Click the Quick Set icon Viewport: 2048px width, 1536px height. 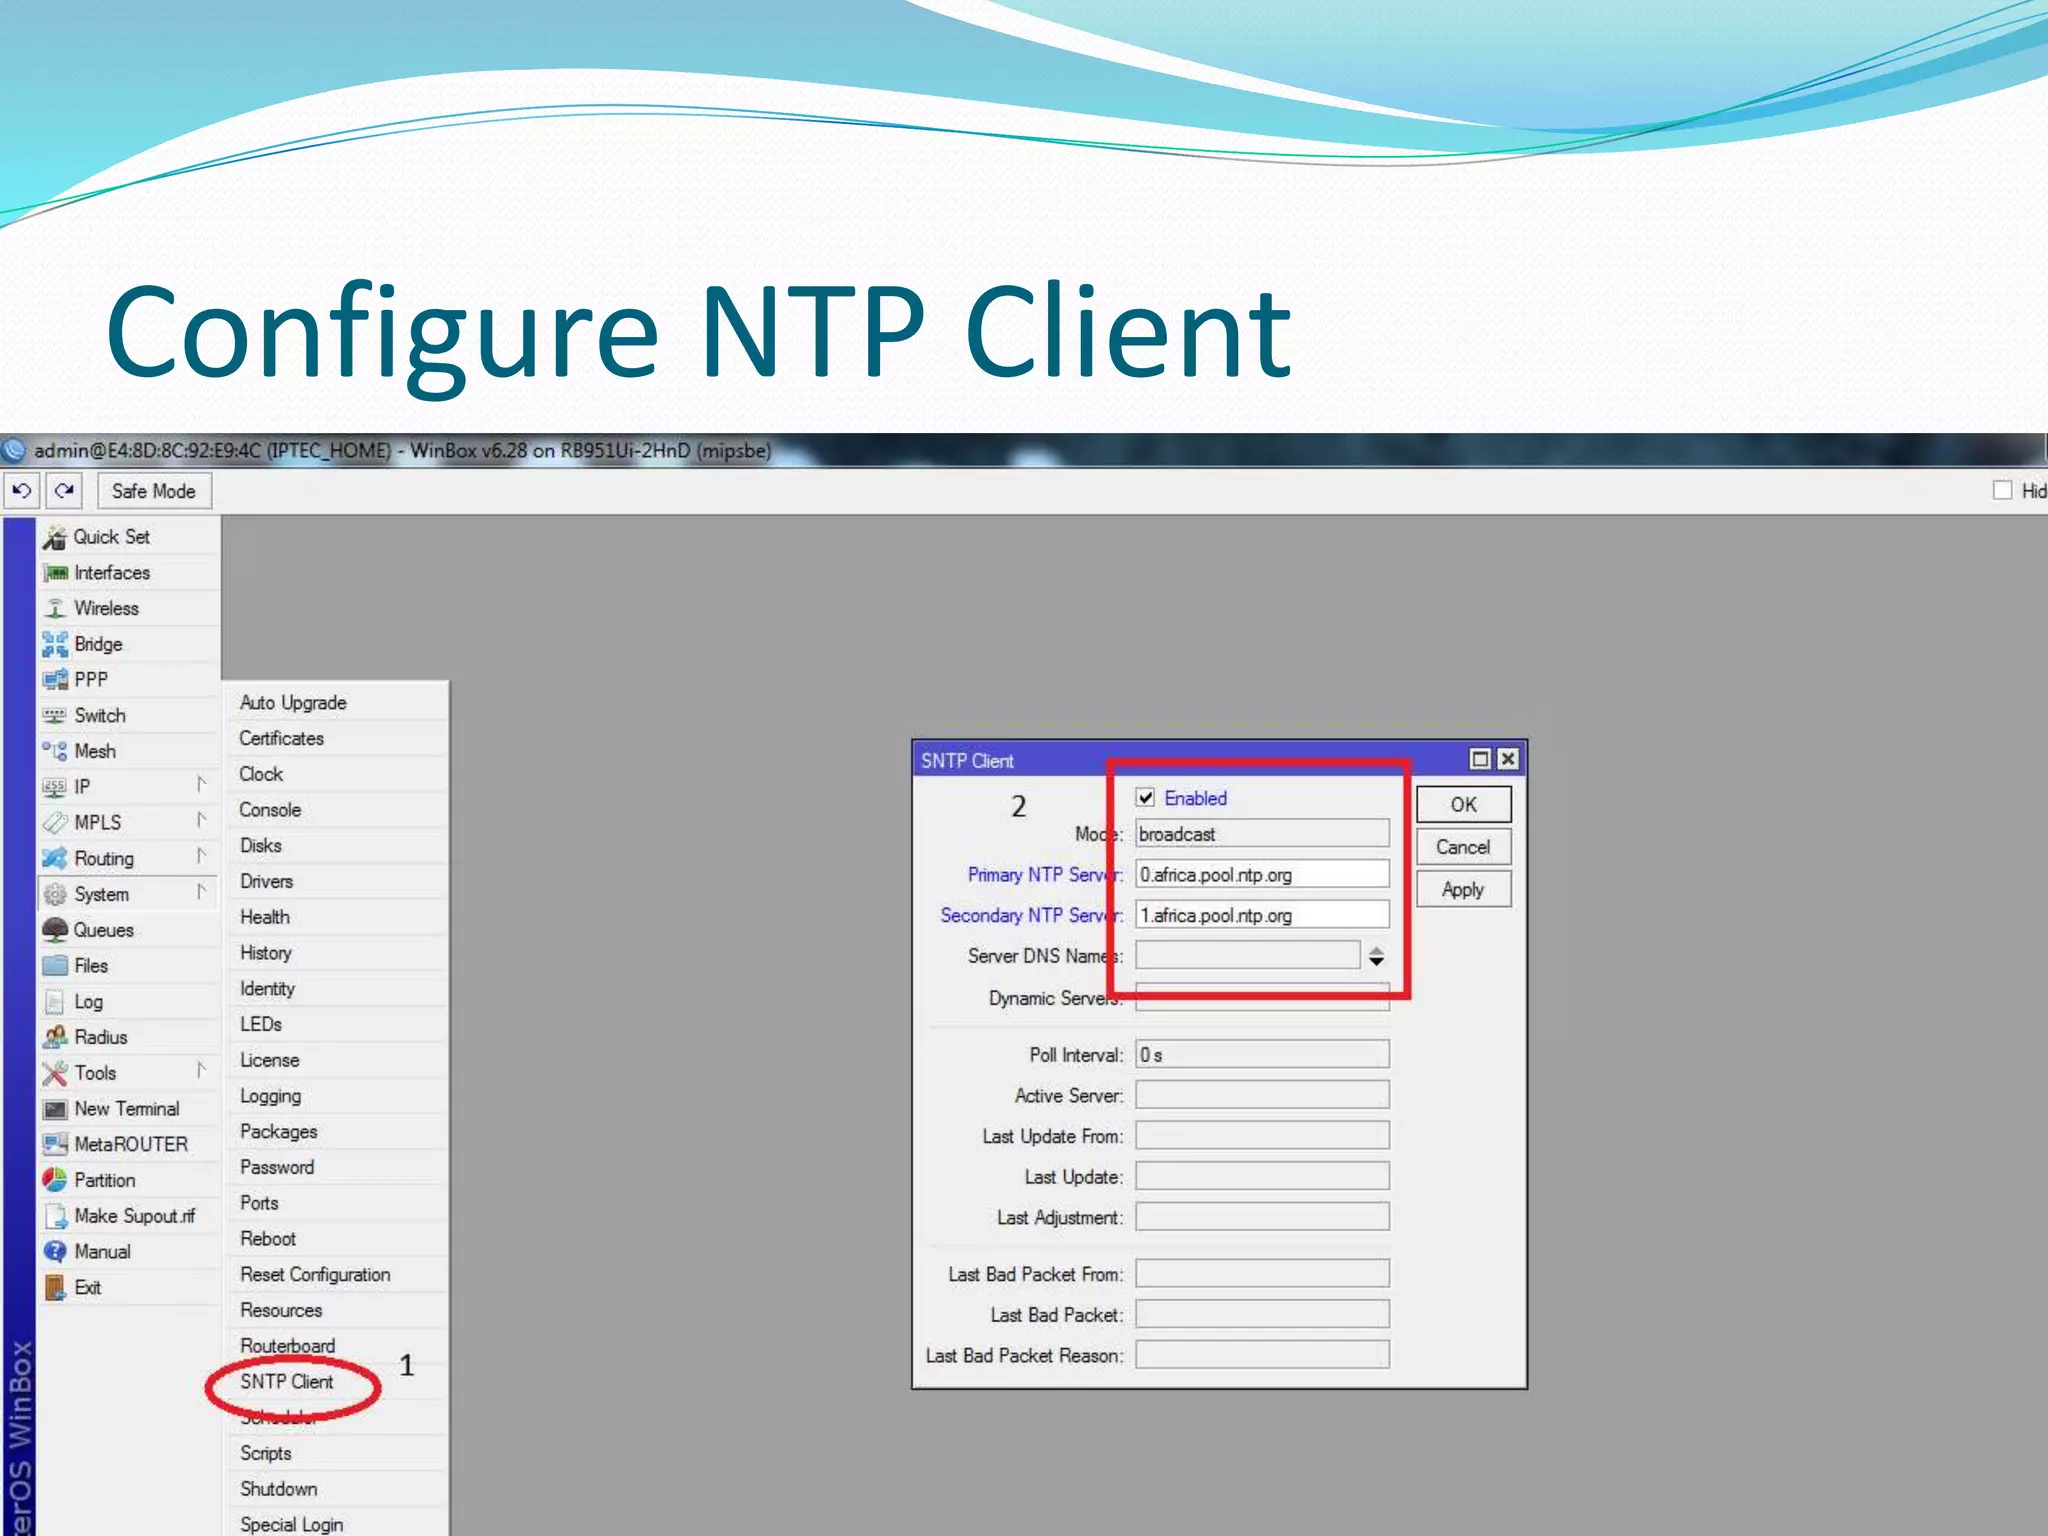(55, 538)
